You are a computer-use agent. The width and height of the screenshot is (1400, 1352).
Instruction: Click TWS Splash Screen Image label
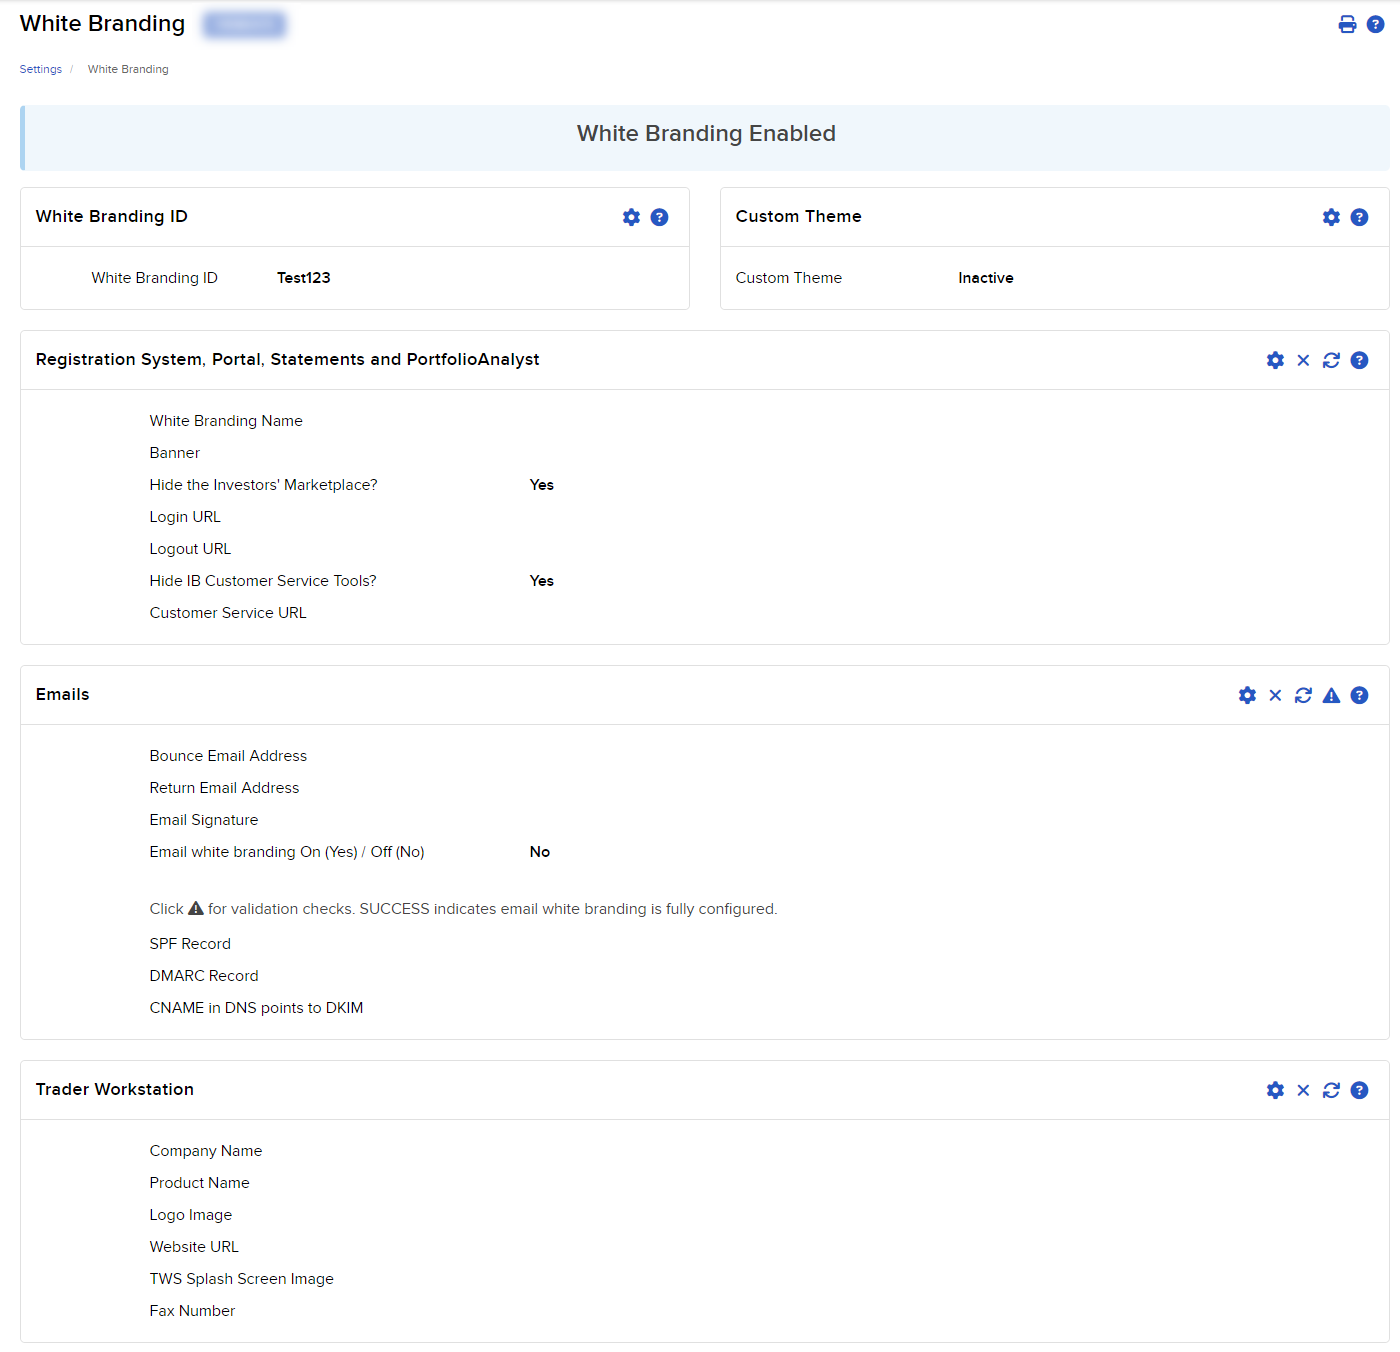pyautogui.click(x=242, y=1279)
